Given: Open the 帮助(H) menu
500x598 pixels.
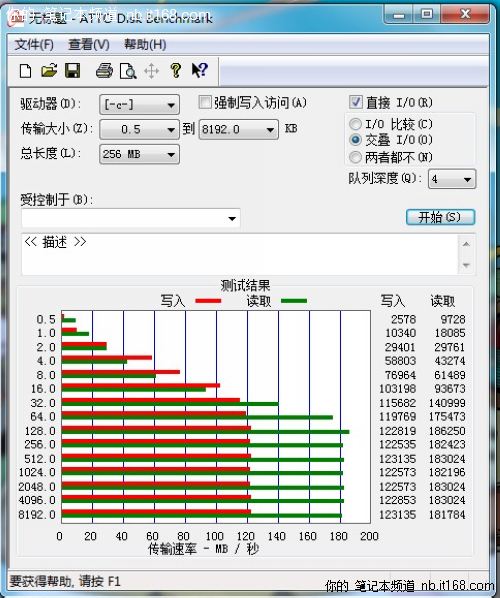Looking at the screenshot, I should [x=145, y=45].
